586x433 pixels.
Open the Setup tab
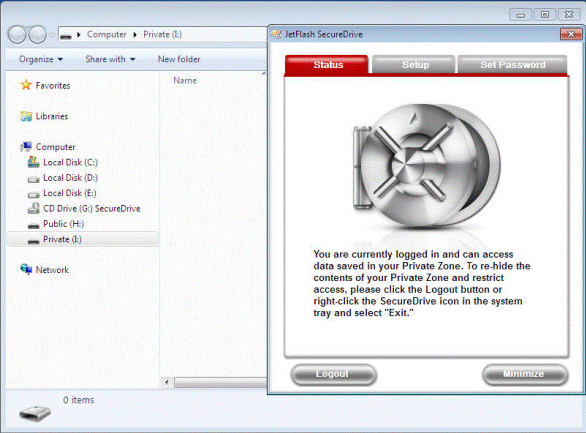pyautogui.click(x=414, y=65)
